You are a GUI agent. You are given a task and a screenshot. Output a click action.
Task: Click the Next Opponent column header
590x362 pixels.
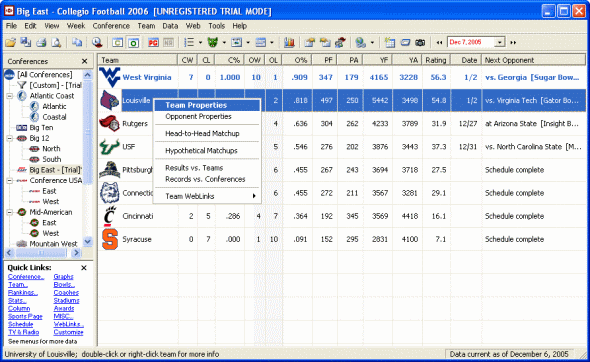534,60
